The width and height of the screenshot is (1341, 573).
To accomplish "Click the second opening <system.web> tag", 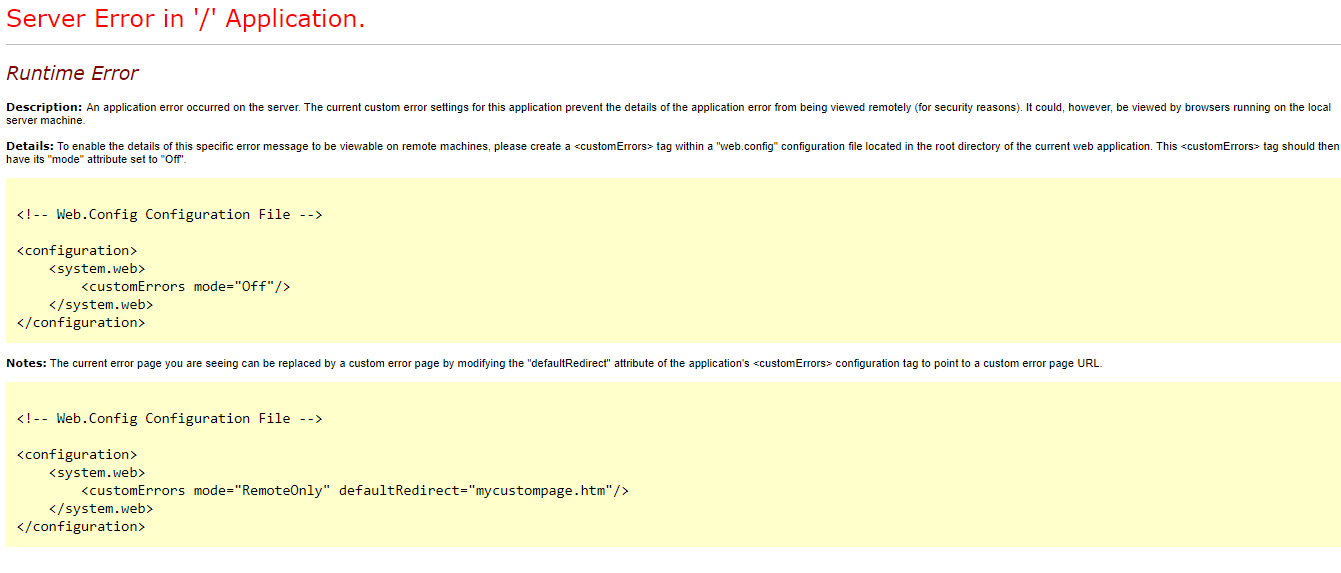I will 97,472.
